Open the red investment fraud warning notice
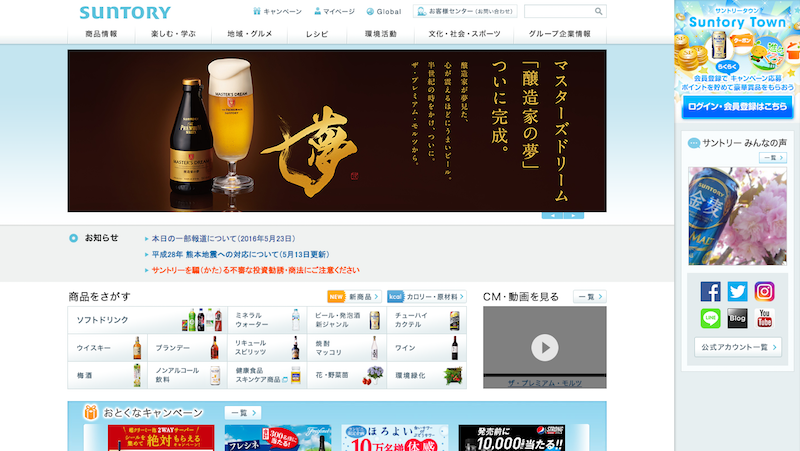Screen dimensions: 800x451 tap(256, 270)
